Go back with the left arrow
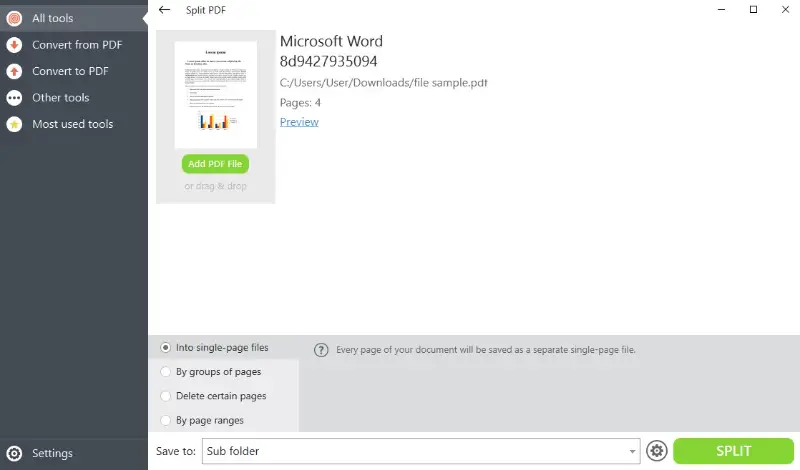800x470 pixels. click(x=164, y=10)
